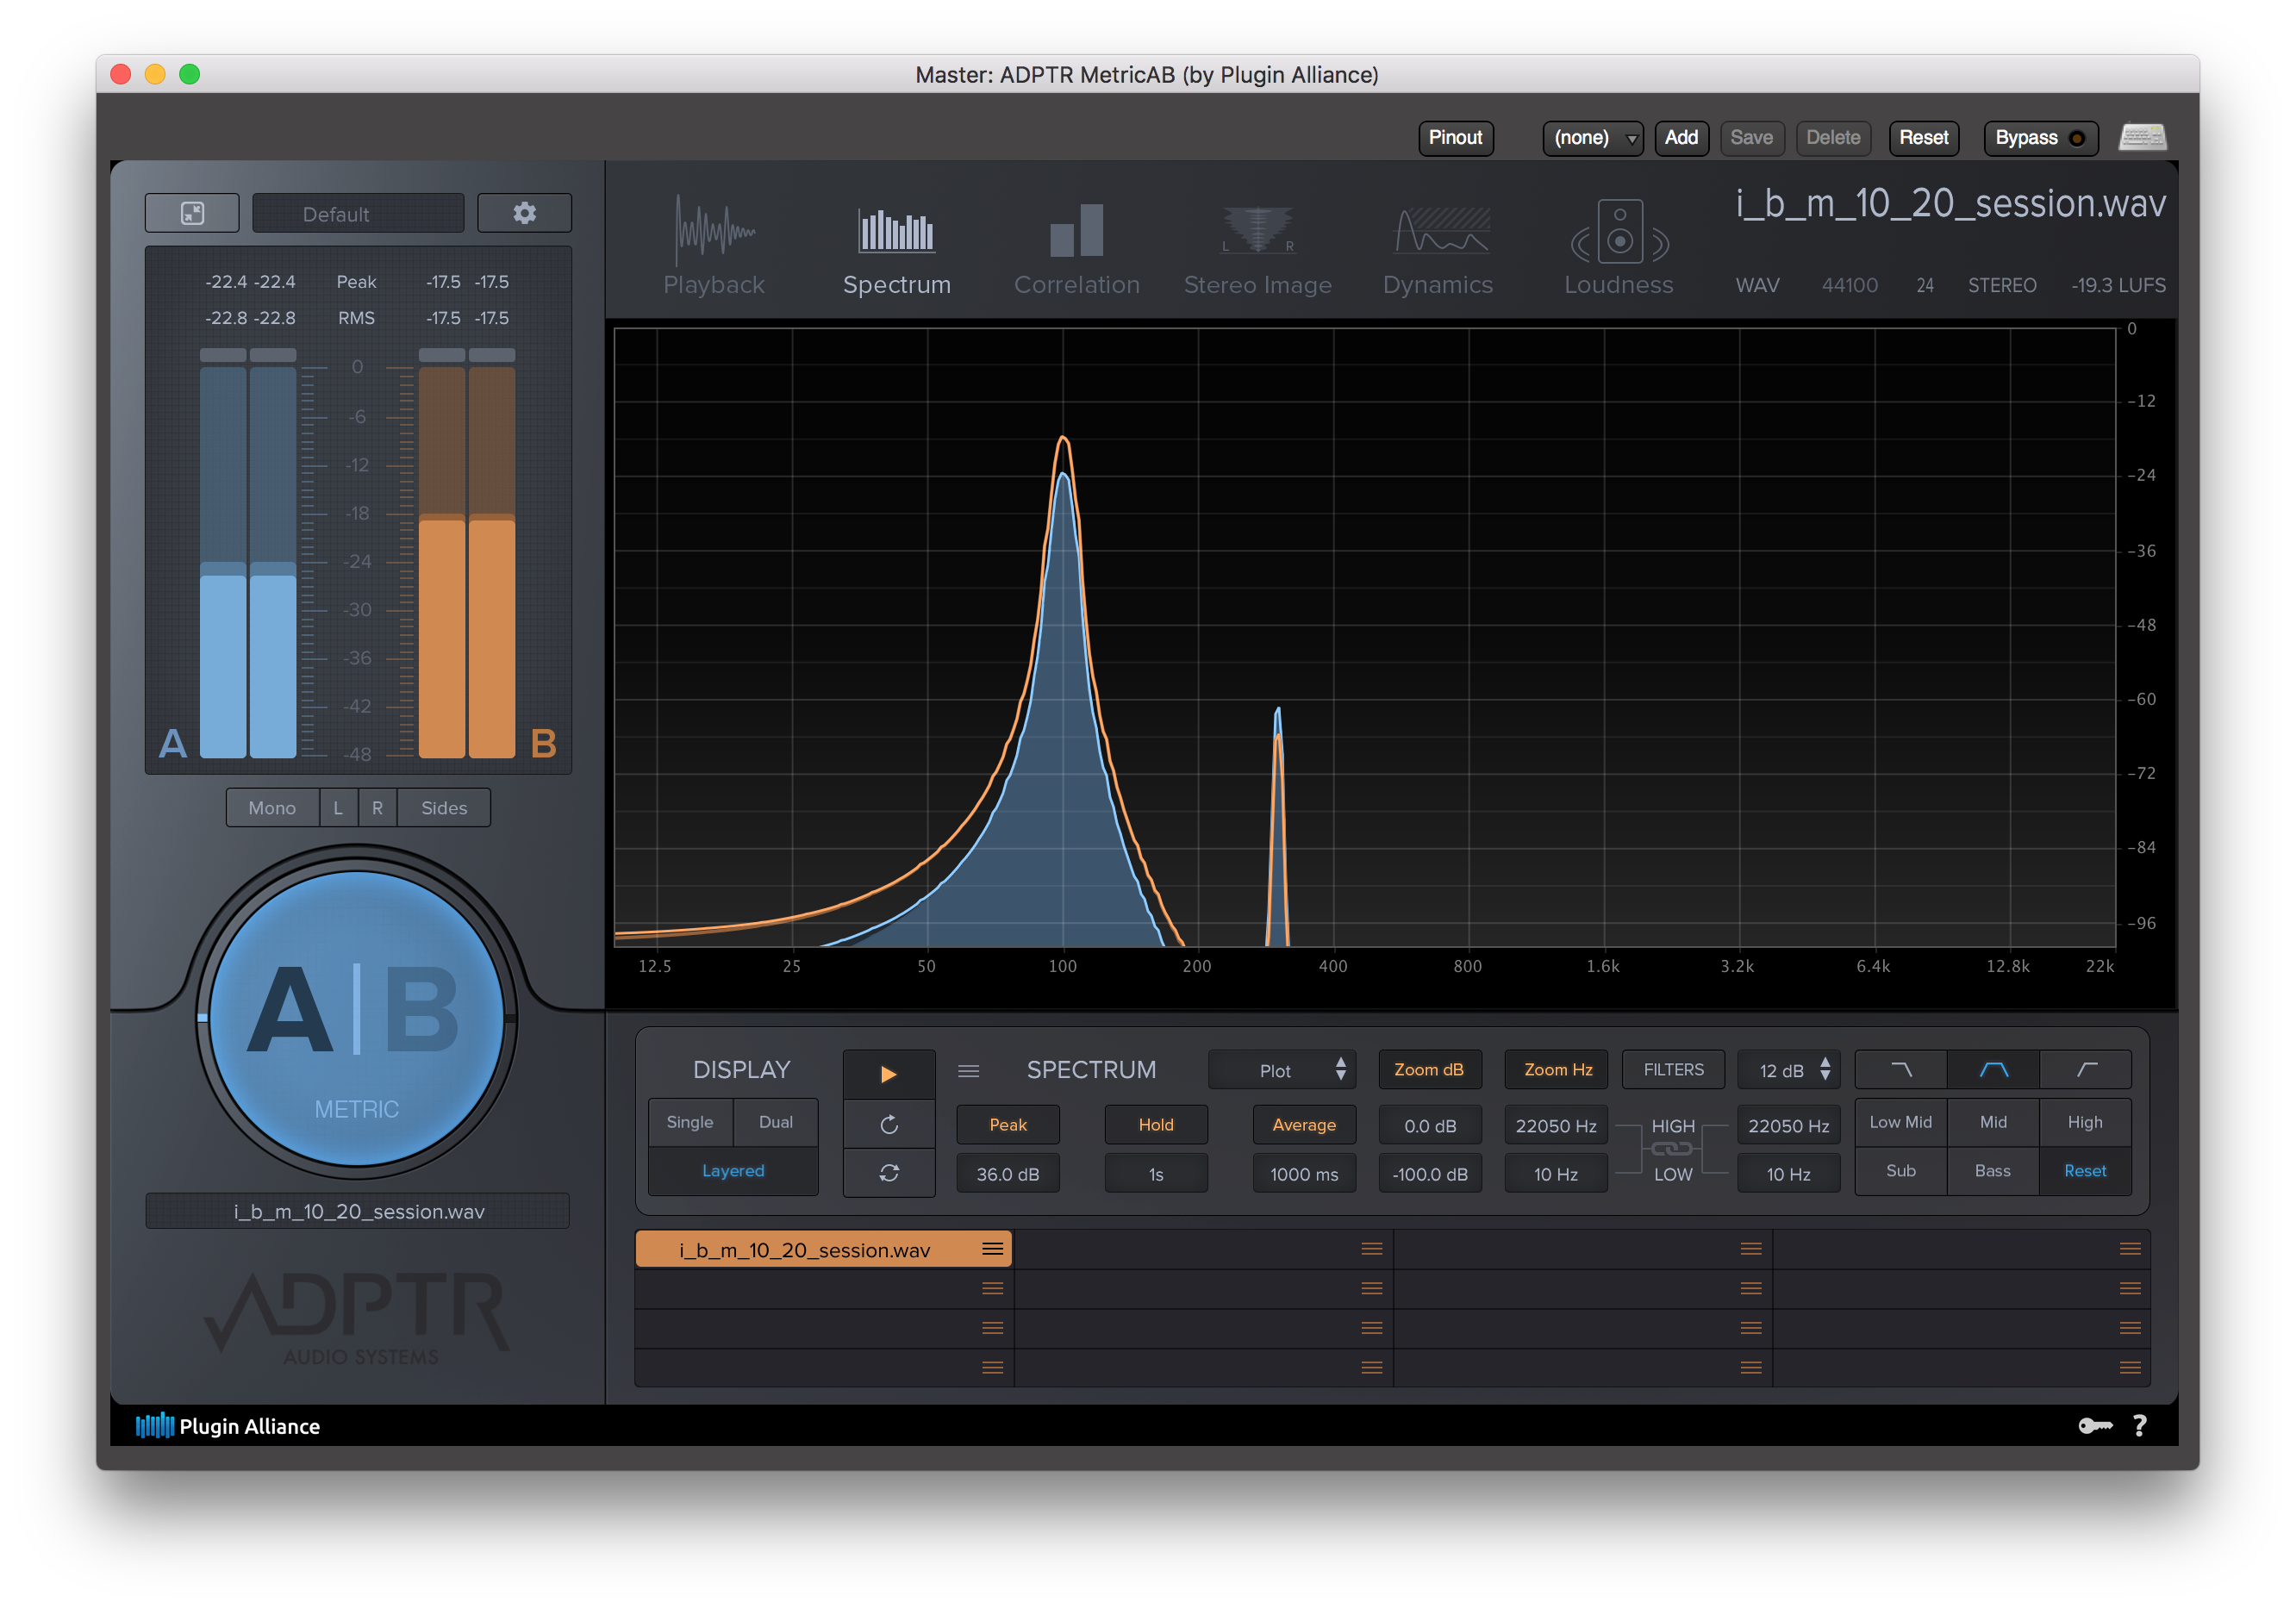2296x1608 pixels.
Task: Open menu of i_b_m_10_20_session.wav slot
Action: pos(992,1249)
